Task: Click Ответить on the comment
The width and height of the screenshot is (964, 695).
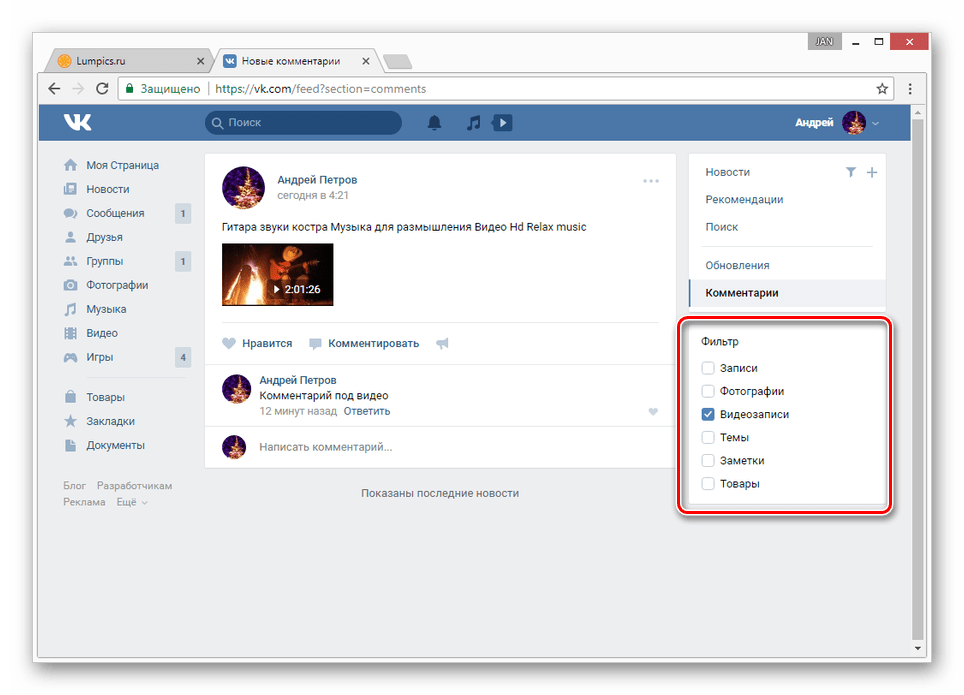Action: (366, 411)
